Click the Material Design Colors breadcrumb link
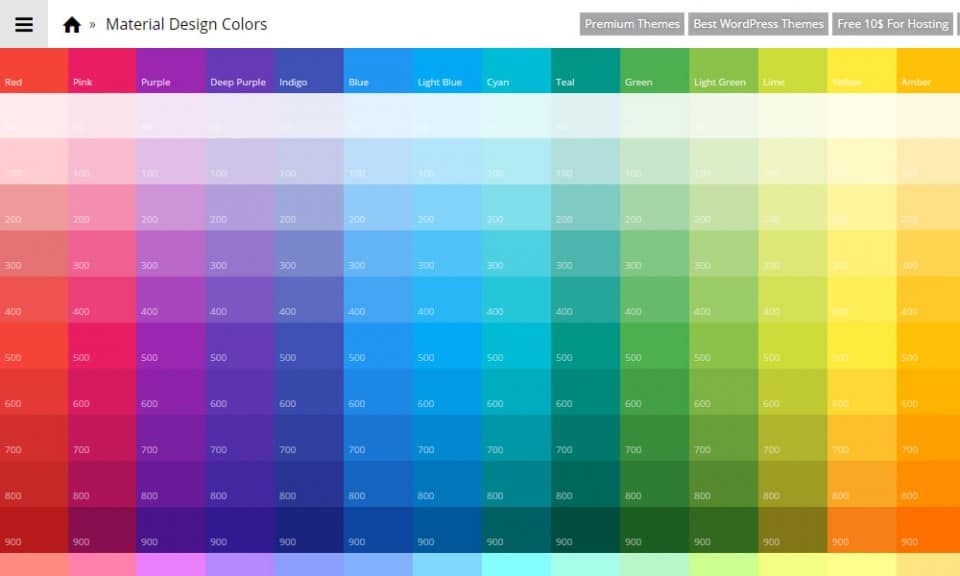 click(x=187, y=24)
